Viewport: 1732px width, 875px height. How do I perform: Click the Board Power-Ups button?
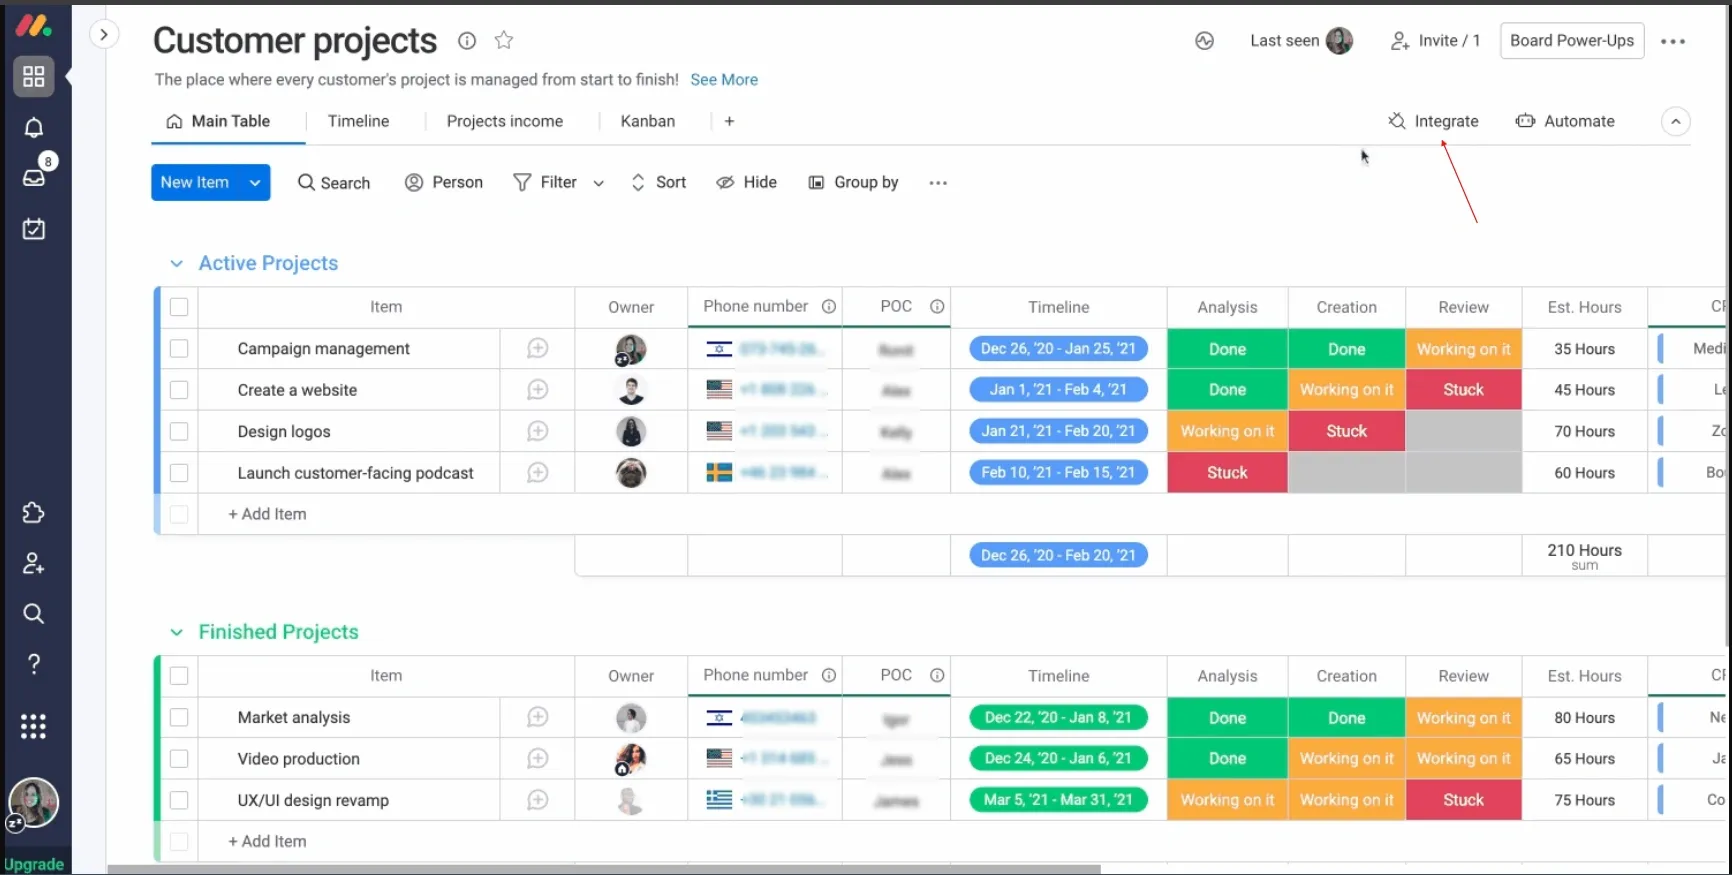coord(1571,41)
